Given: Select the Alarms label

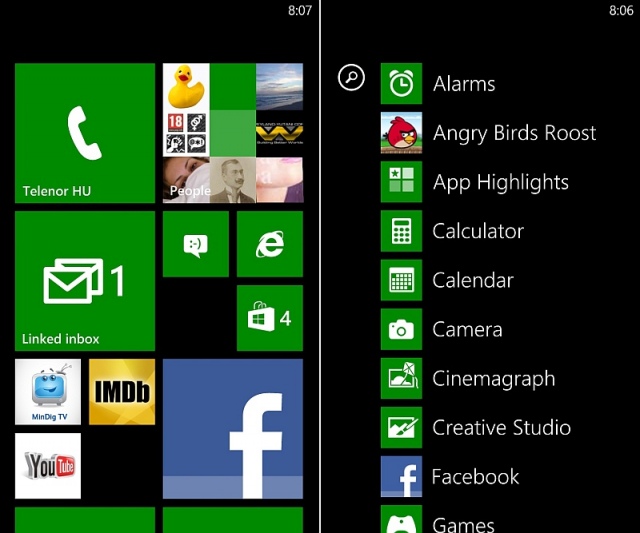Looking at the screenshot, I should pyautogui.click(x=464, y=84).
